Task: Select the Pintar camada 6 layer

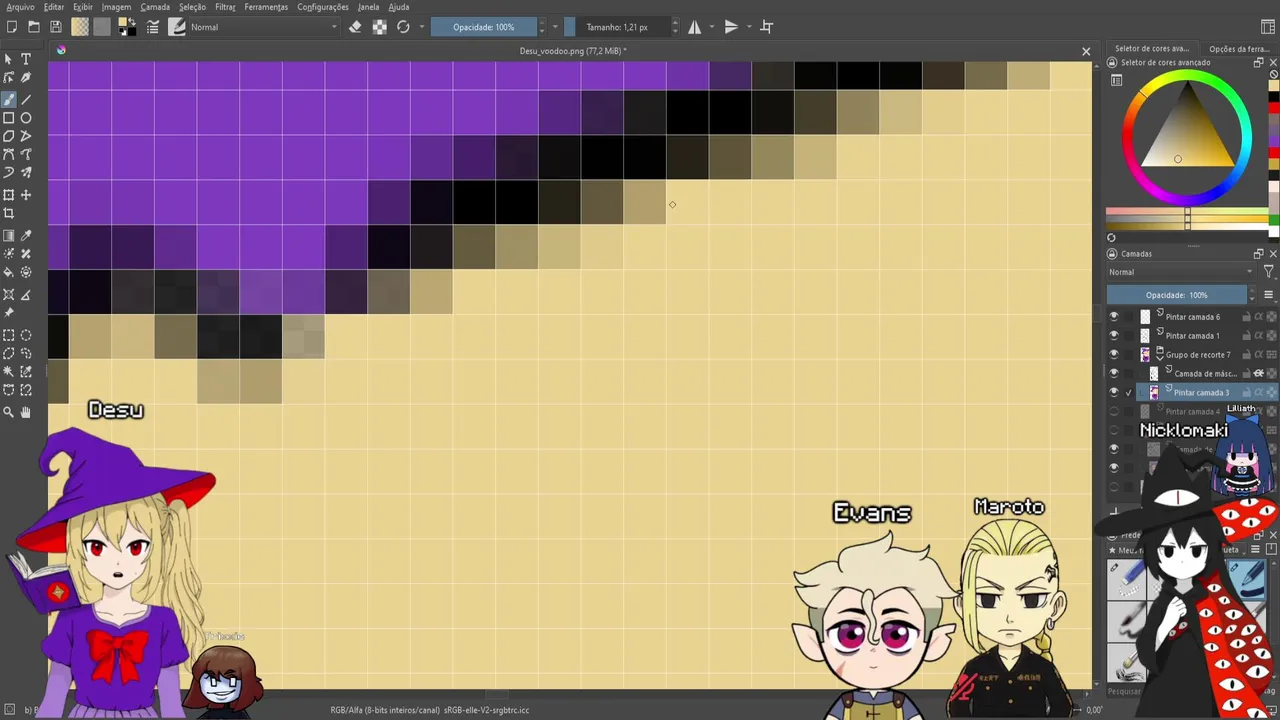Action: [x=1192, y=317]
